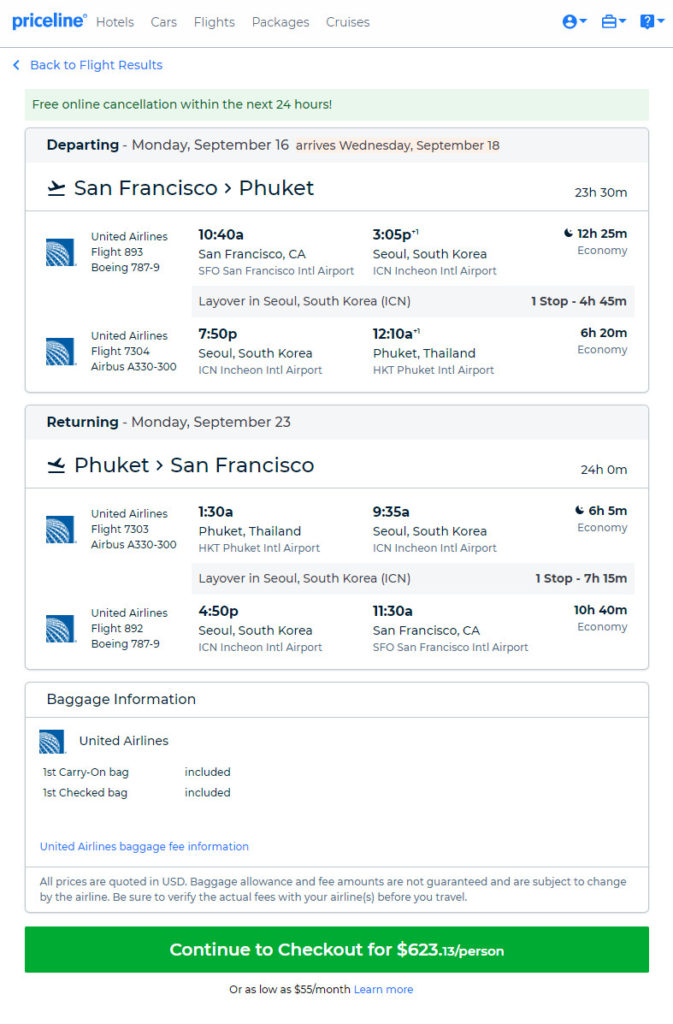Click the 1st Checked bag row
This screenshot has width=673, height=1024.
pos(136,792)
